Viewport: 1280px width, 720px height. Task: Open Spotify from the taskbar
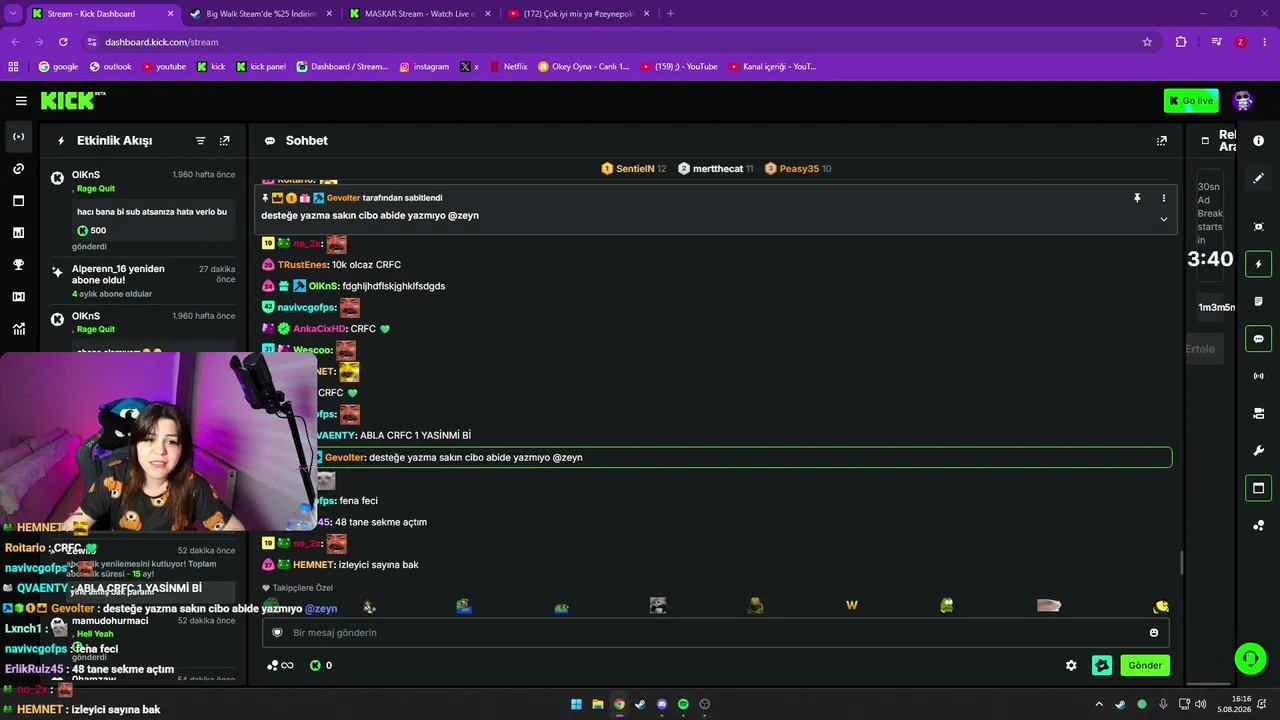pos(683,704)
